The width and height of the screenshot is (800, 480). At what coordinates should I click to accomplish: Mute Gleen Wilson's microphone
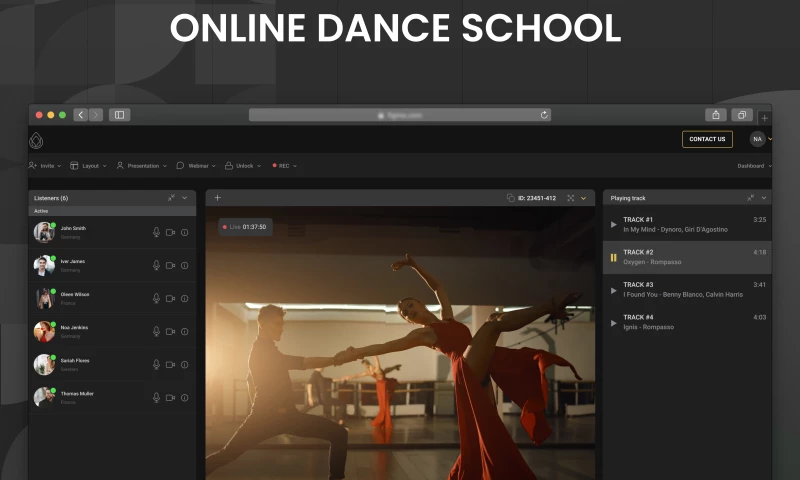click(x=156, y=298)
